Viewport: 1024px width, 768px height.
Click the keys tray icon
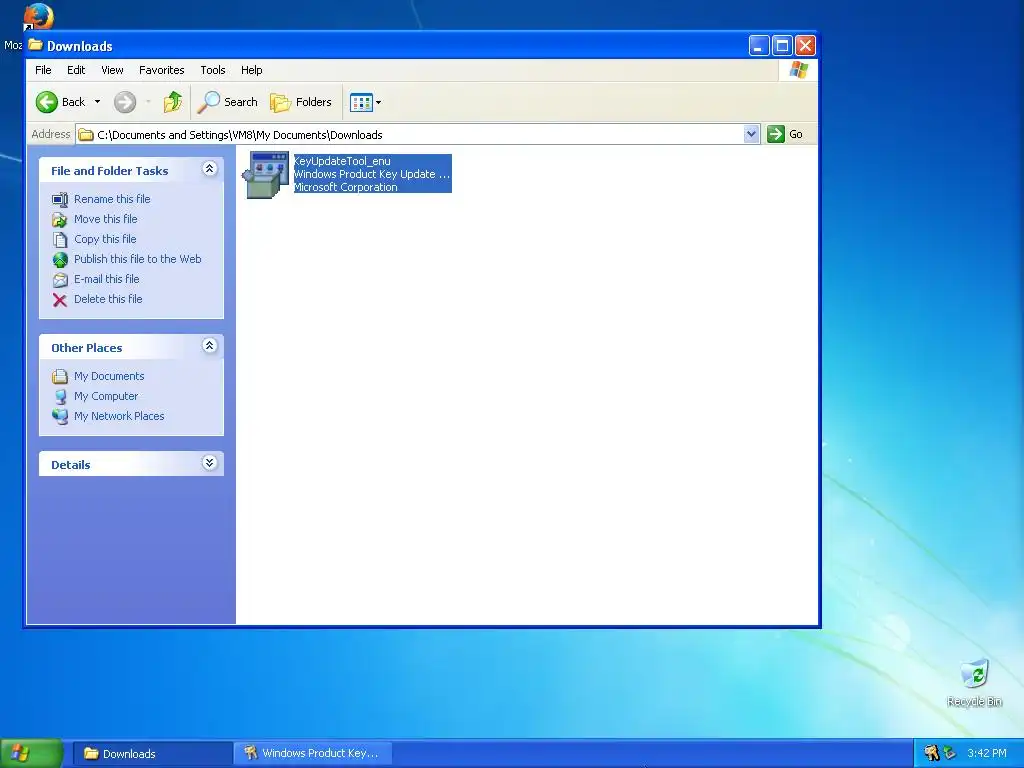tap(931, 753)
